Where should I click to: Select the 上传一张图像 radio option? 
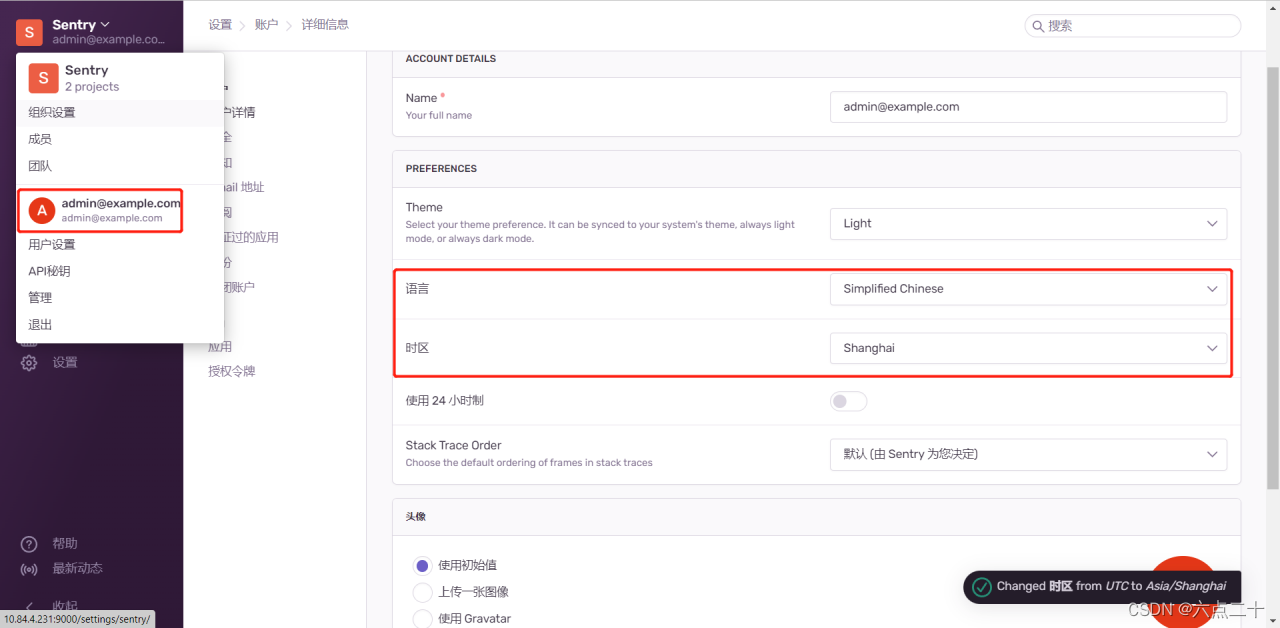click(x=422, y=592)
